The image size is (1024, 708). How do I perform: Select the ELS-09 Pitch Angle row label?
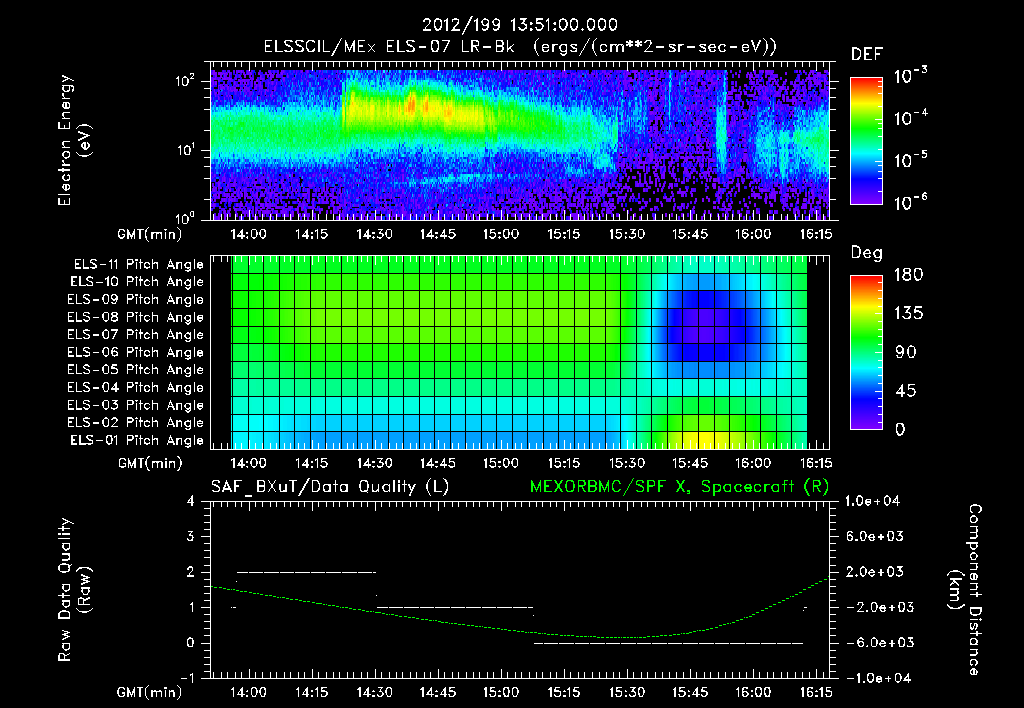(x=136, y=300)
